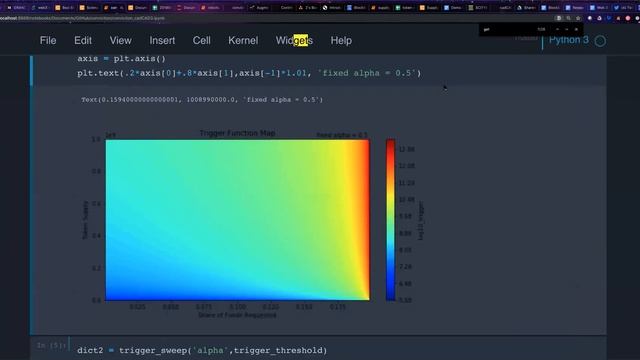Go to previous find match
The height and width of the screenshot is (360, 640).
558,29
